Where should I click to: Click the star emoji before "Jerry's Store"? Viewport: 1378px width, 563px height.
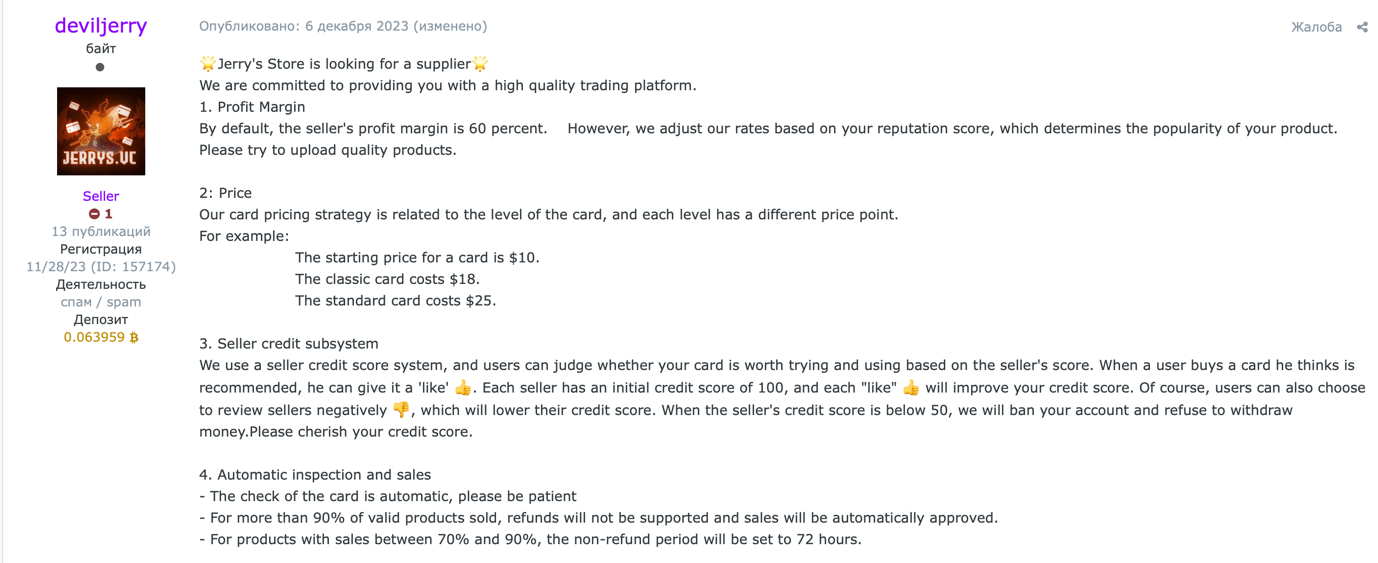tap(208, 64)
